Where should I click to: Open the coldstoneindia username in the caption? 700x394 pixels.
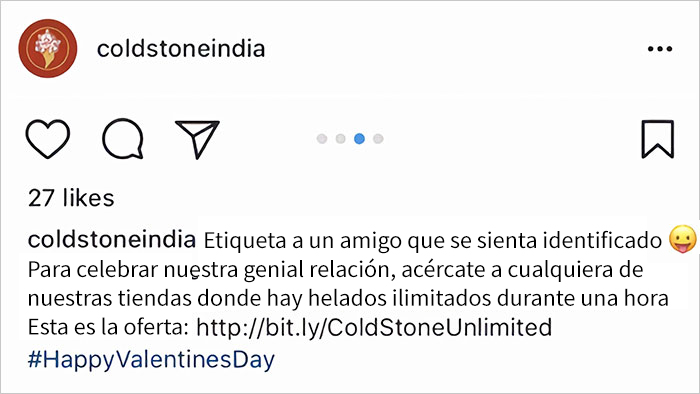coord(112,240)
